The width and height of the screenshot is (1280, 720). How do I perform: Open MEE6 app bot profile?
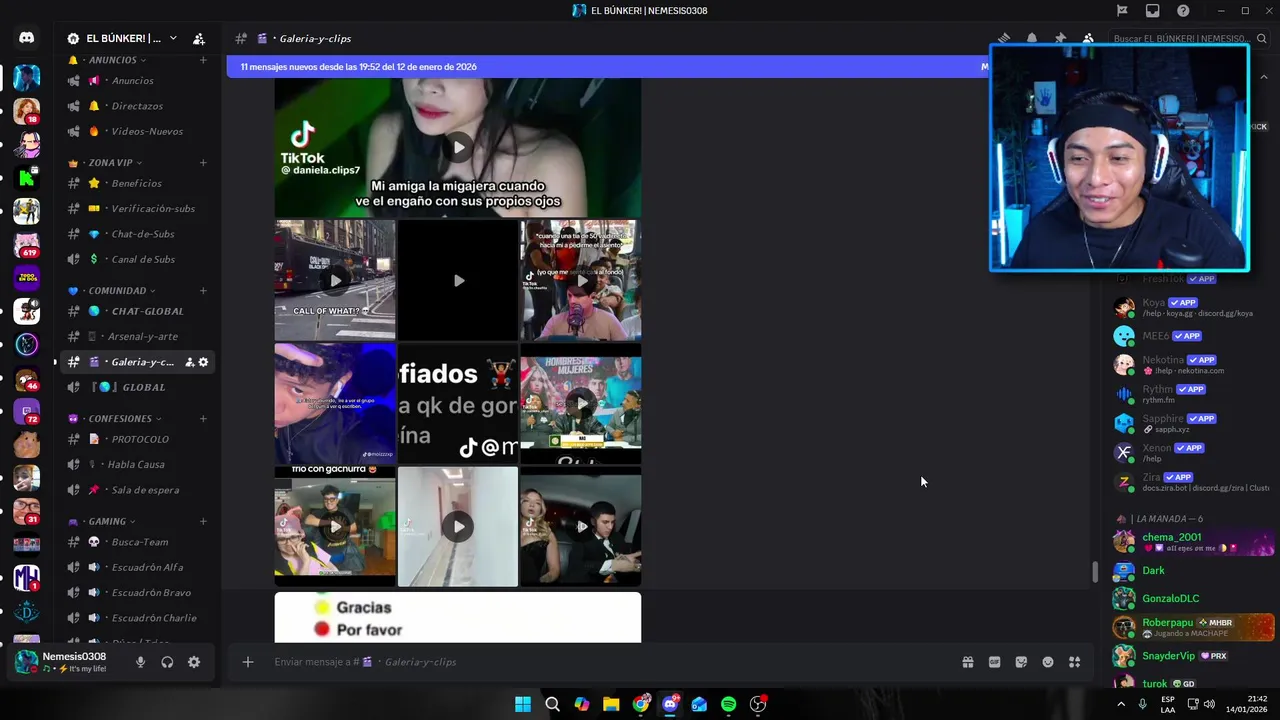(1193, 336)
